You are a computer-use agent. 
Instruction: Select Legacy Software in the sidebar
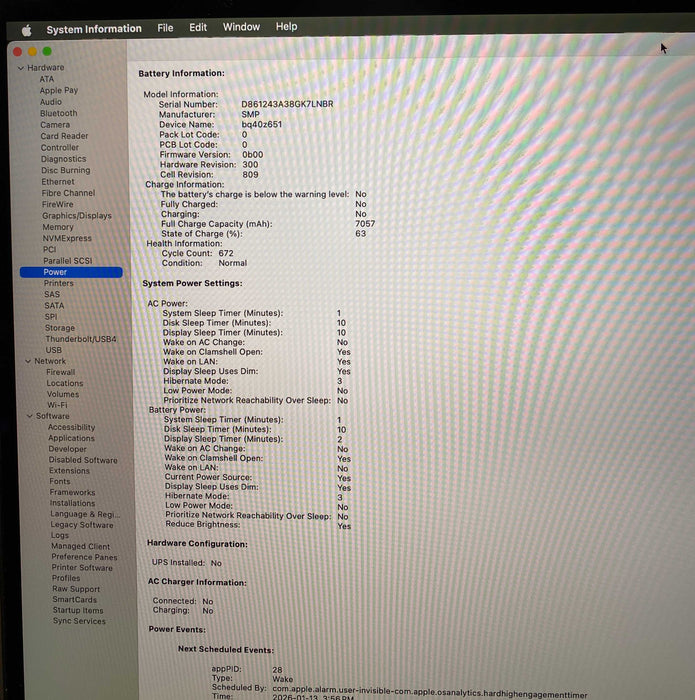(82, 525)
